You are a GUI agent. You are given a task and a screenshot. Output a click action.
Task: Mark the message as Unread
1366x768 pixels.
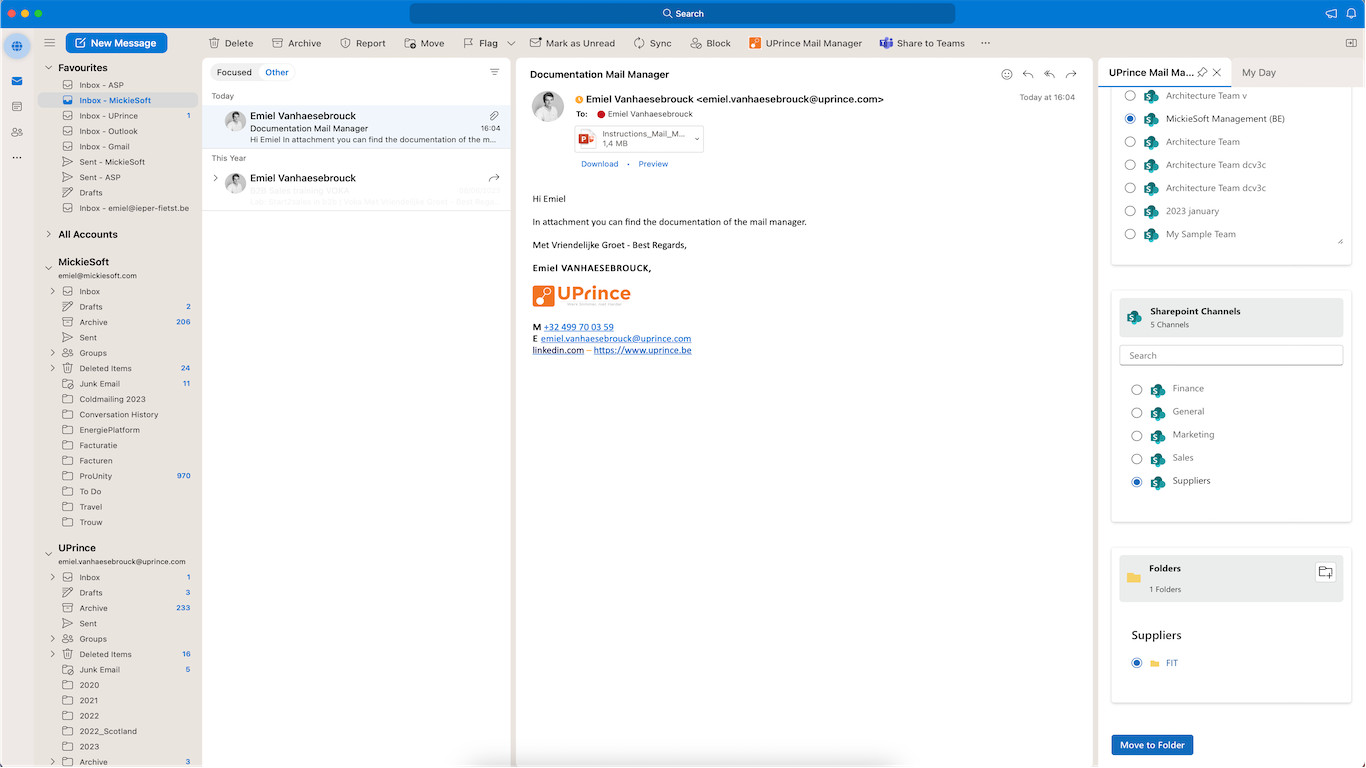(572, 43)
